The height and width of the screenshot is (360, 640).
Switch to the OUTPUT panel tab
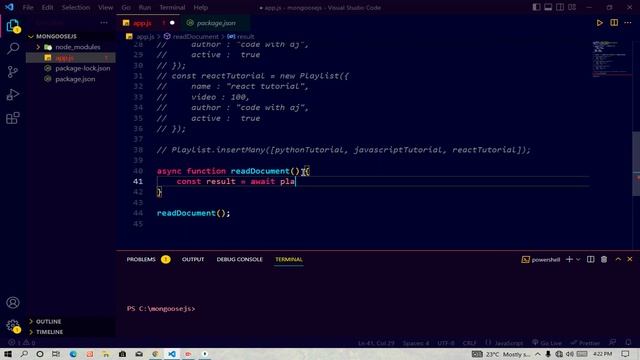pyautogui.click(x=193, y=259)
